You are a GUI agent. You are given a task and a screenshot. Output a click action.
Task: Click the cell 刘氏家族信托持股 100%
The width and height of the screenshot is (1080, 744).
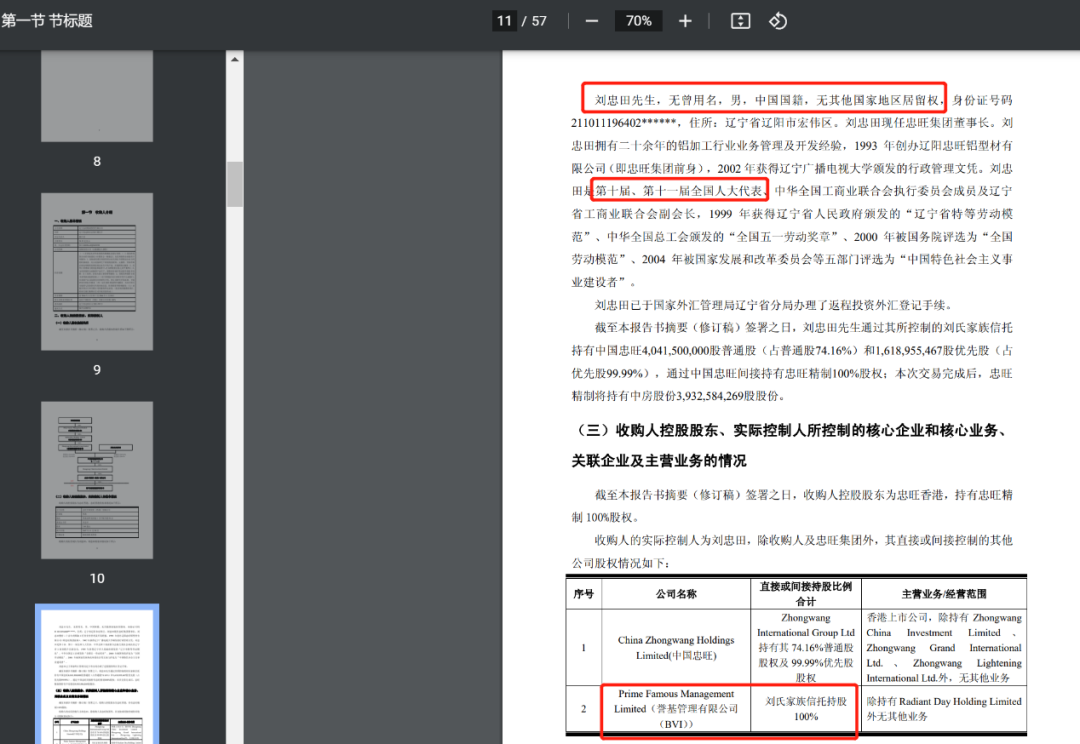(x=806, y=709)
